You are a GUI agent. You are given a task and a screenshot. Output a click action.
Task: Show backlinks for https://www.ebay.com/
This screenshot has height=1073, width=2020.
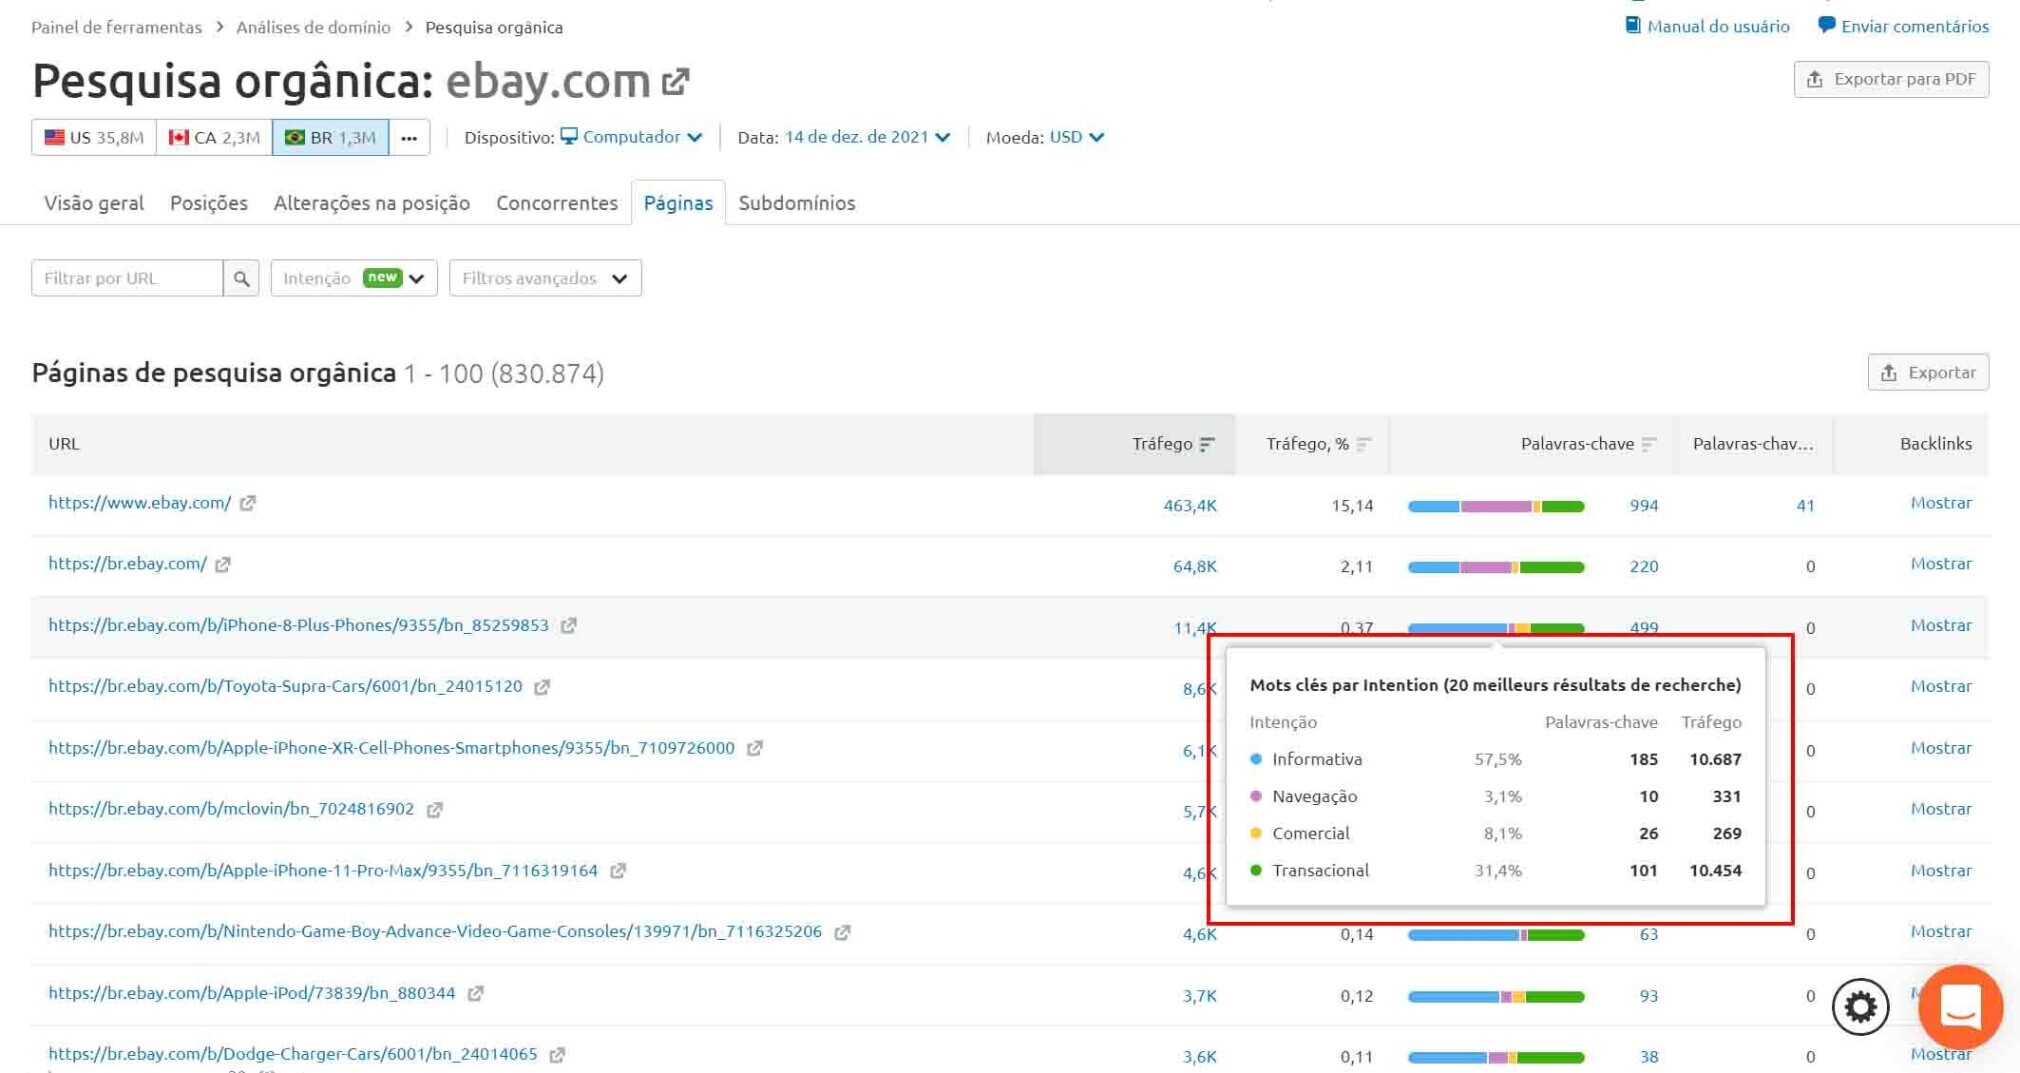click(1940, 502)
